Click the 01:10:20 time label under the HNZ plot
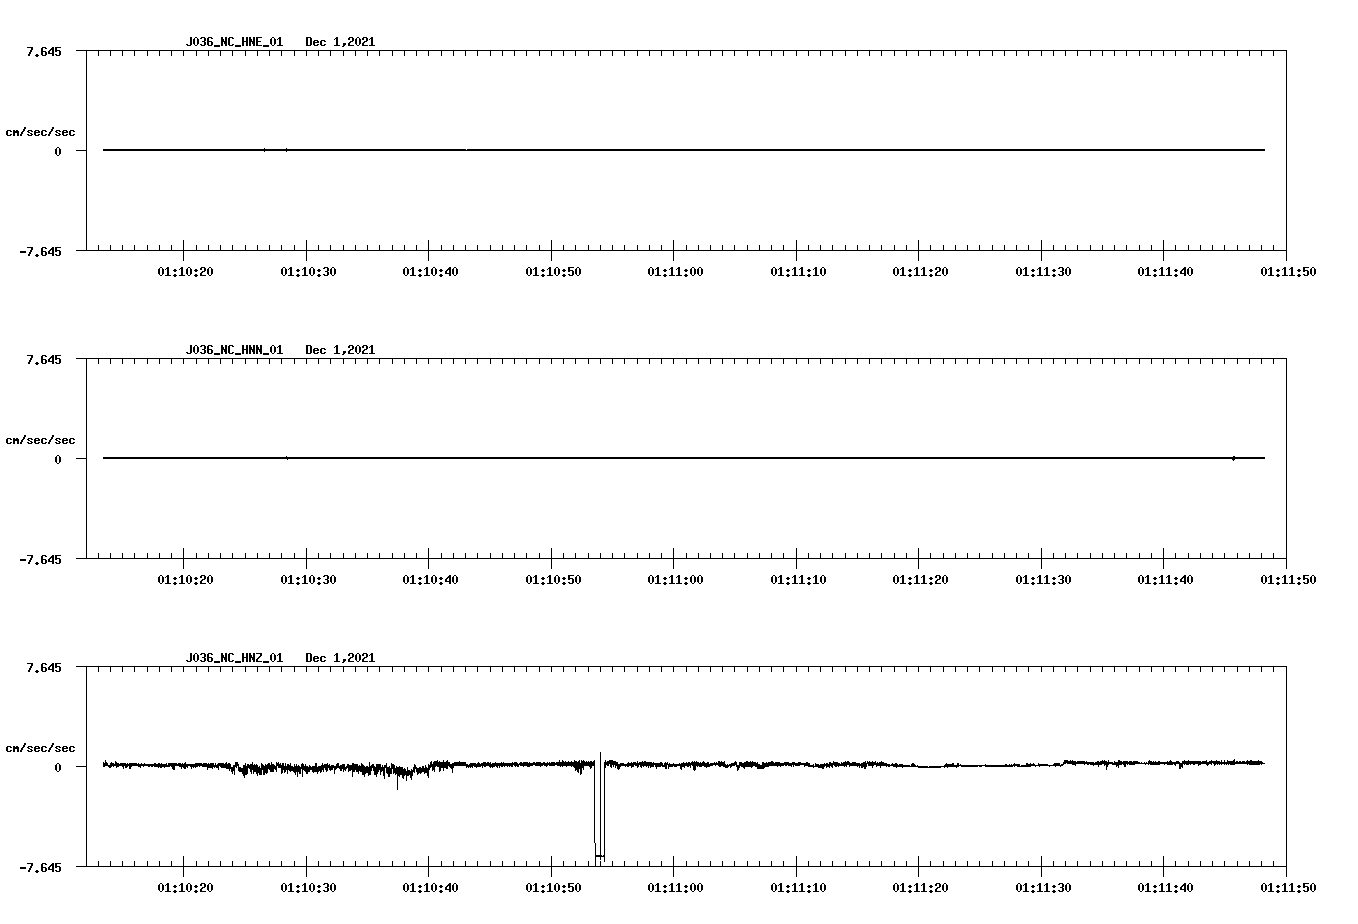 pos(184,887)
